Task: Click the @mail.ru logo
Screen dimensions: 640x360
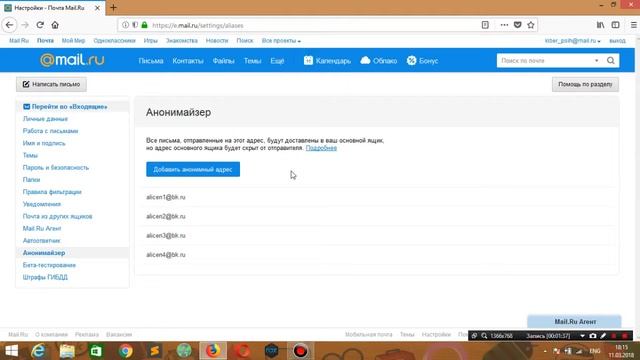Action: point(72,60)
